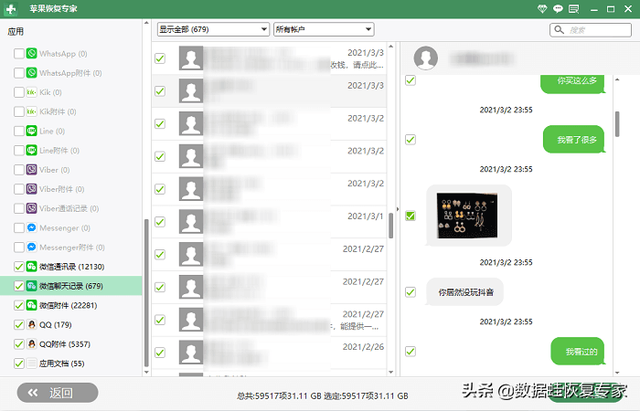Uncheck the earrings image message checkbox

410,215
